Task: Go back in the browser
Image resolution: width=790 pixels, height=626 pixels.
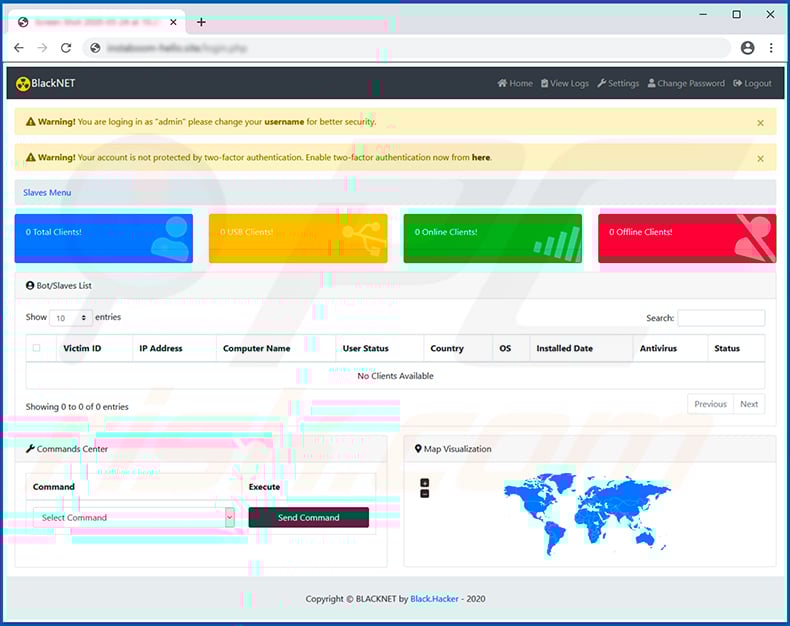Action: [x=19, y=48]
